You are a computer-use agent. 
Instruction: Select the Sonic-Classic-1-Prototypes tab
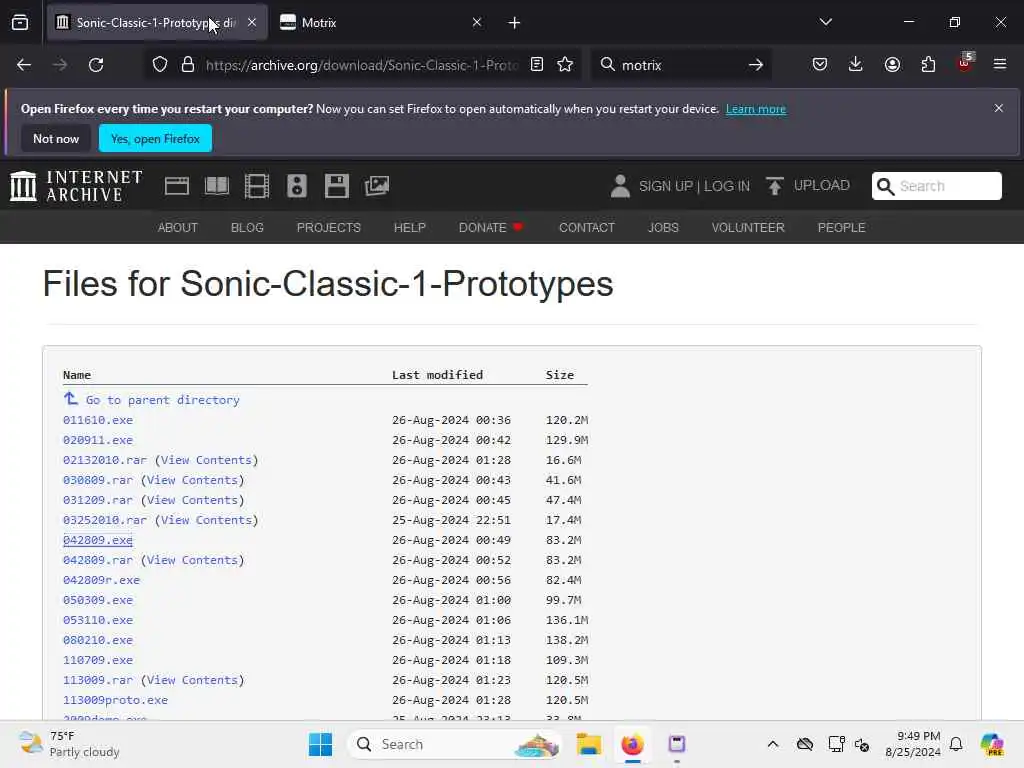point(157,22)
